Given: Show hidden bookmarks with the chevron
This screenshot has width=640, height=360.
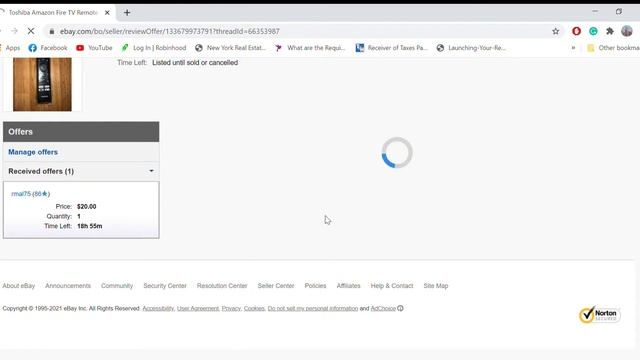Looking at the screenshot, I should [x=573, y=48].
